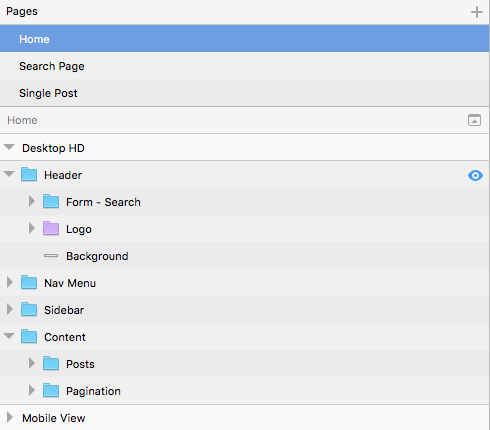The width and height of the screenshot is (490, 430).
Task: Click the Sidebar folder icon
Action: (x=29, y=310)
